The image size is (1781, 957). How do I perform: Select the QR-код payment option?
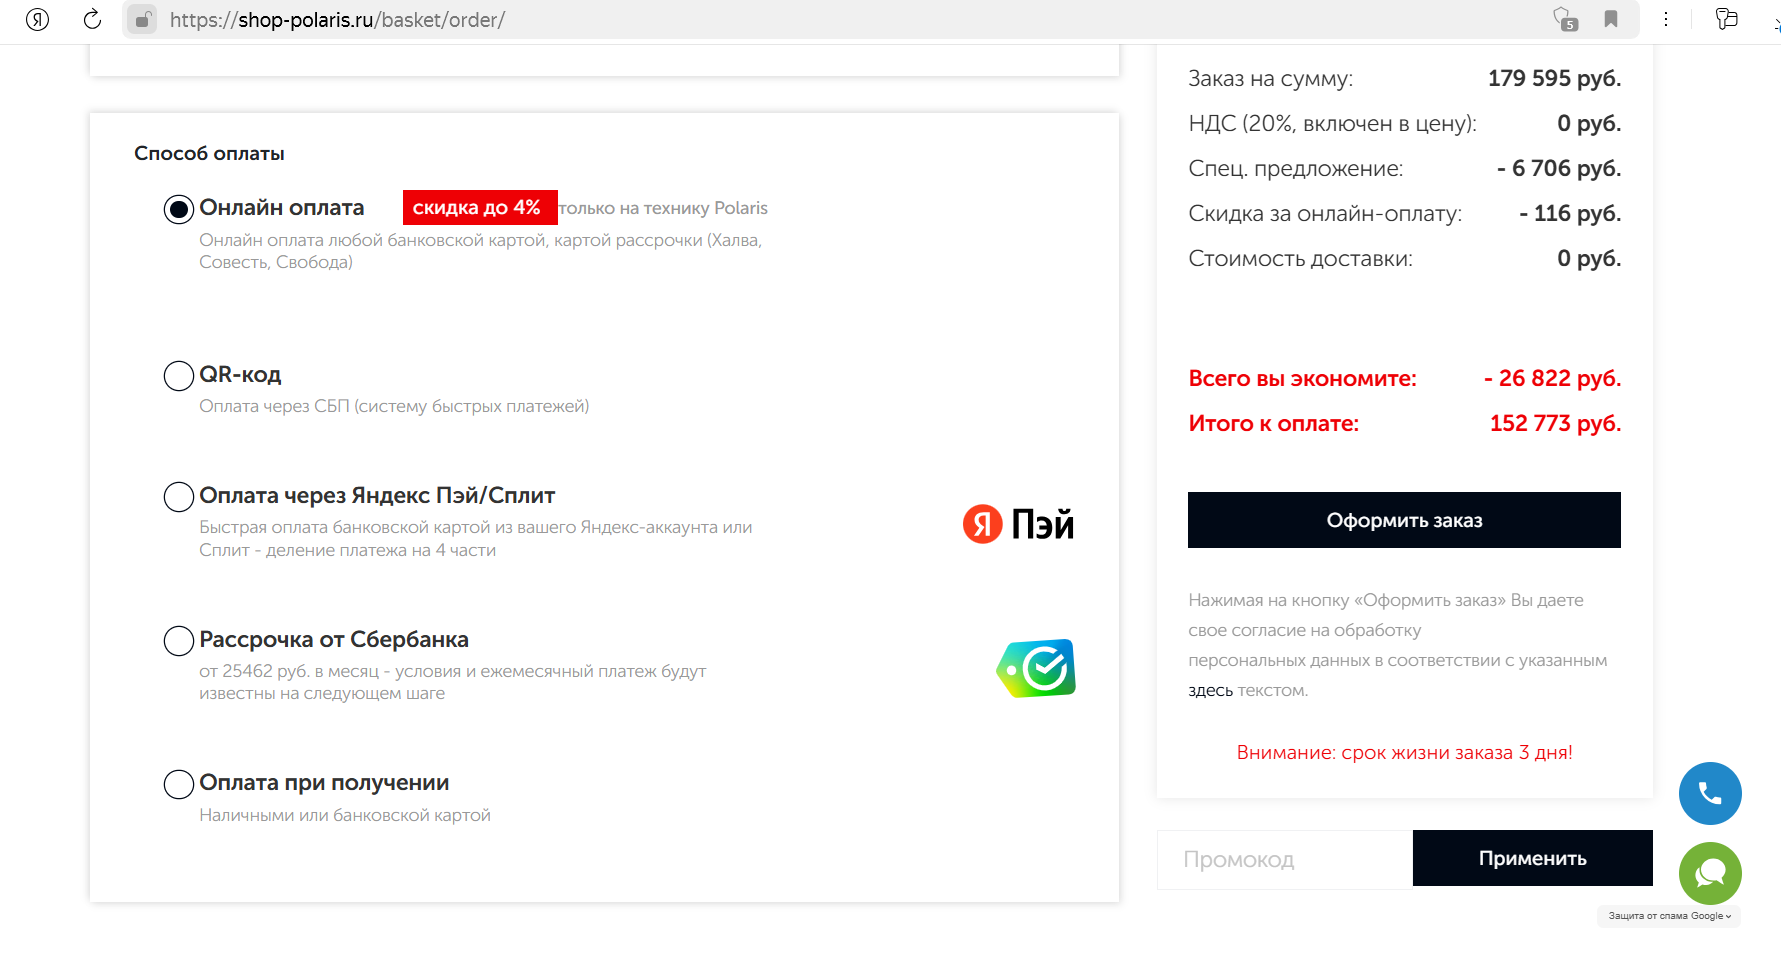pyautogui.click(x=179, y=376)
